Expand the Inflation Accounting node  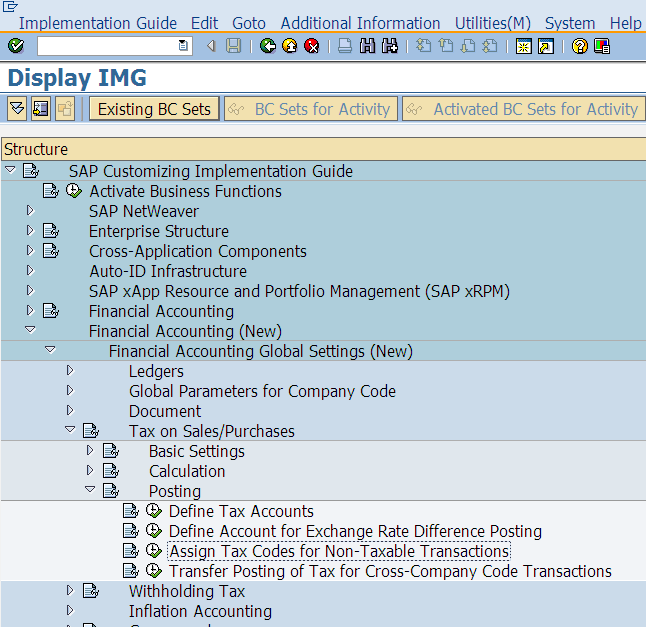click(x=70, y=610)
